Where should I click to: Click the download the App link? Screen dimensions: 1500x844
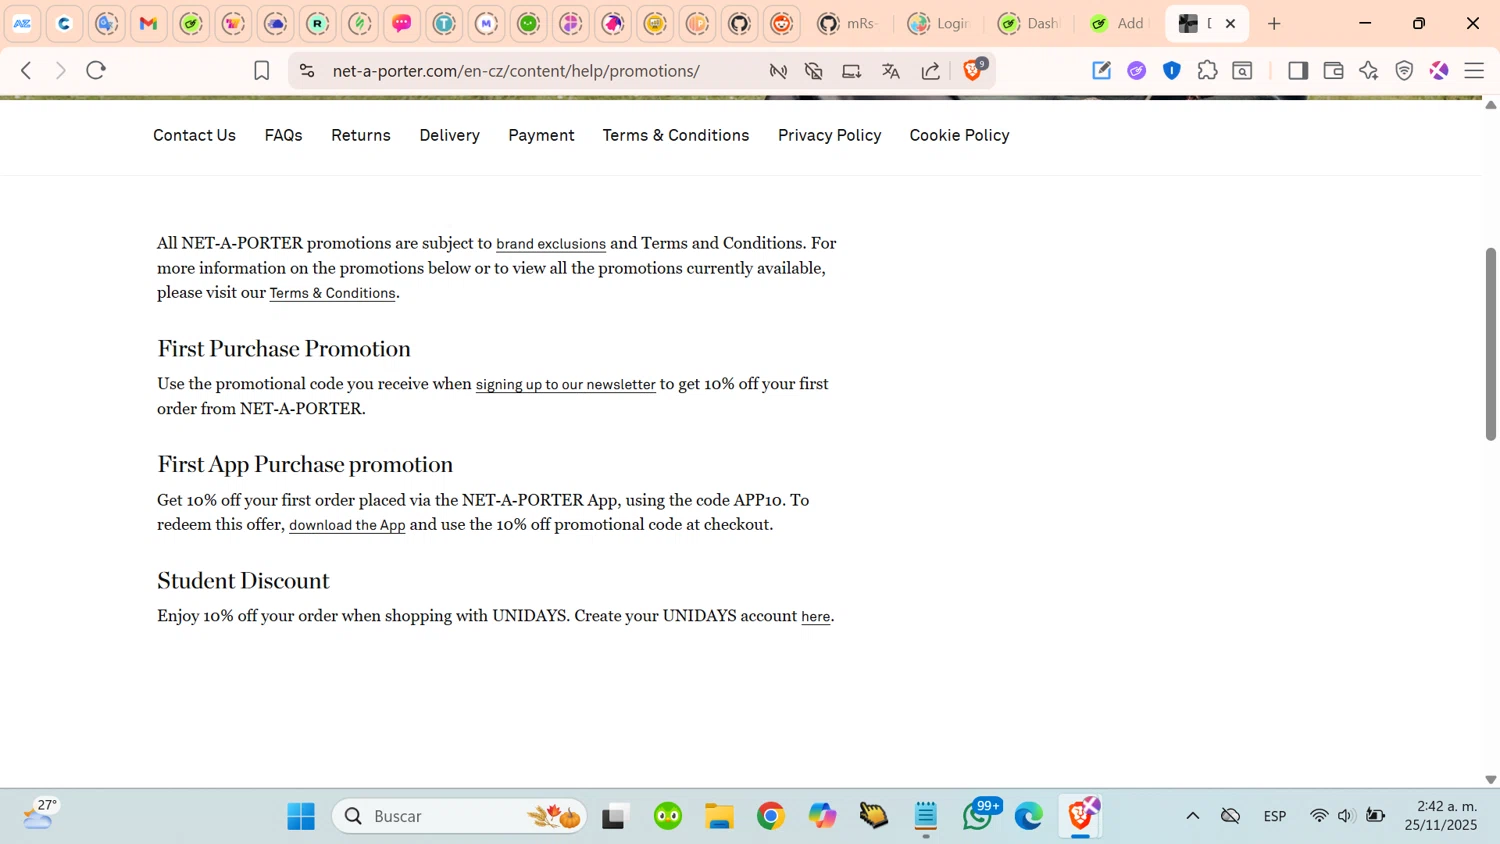[347, 525]
